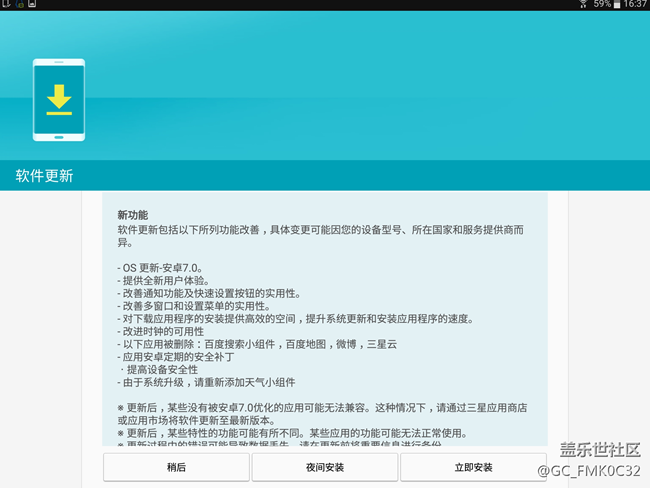This screenshot has width=650, height=488.
Task: Tap line '改进时钟的可用性'
Action: click(161, 331)
